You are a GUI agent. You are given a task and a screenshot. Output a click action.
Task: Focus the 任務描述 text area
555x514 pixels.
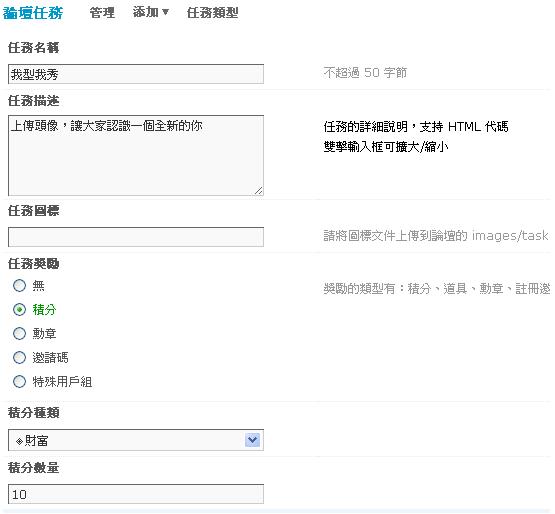tap(136, 155)
